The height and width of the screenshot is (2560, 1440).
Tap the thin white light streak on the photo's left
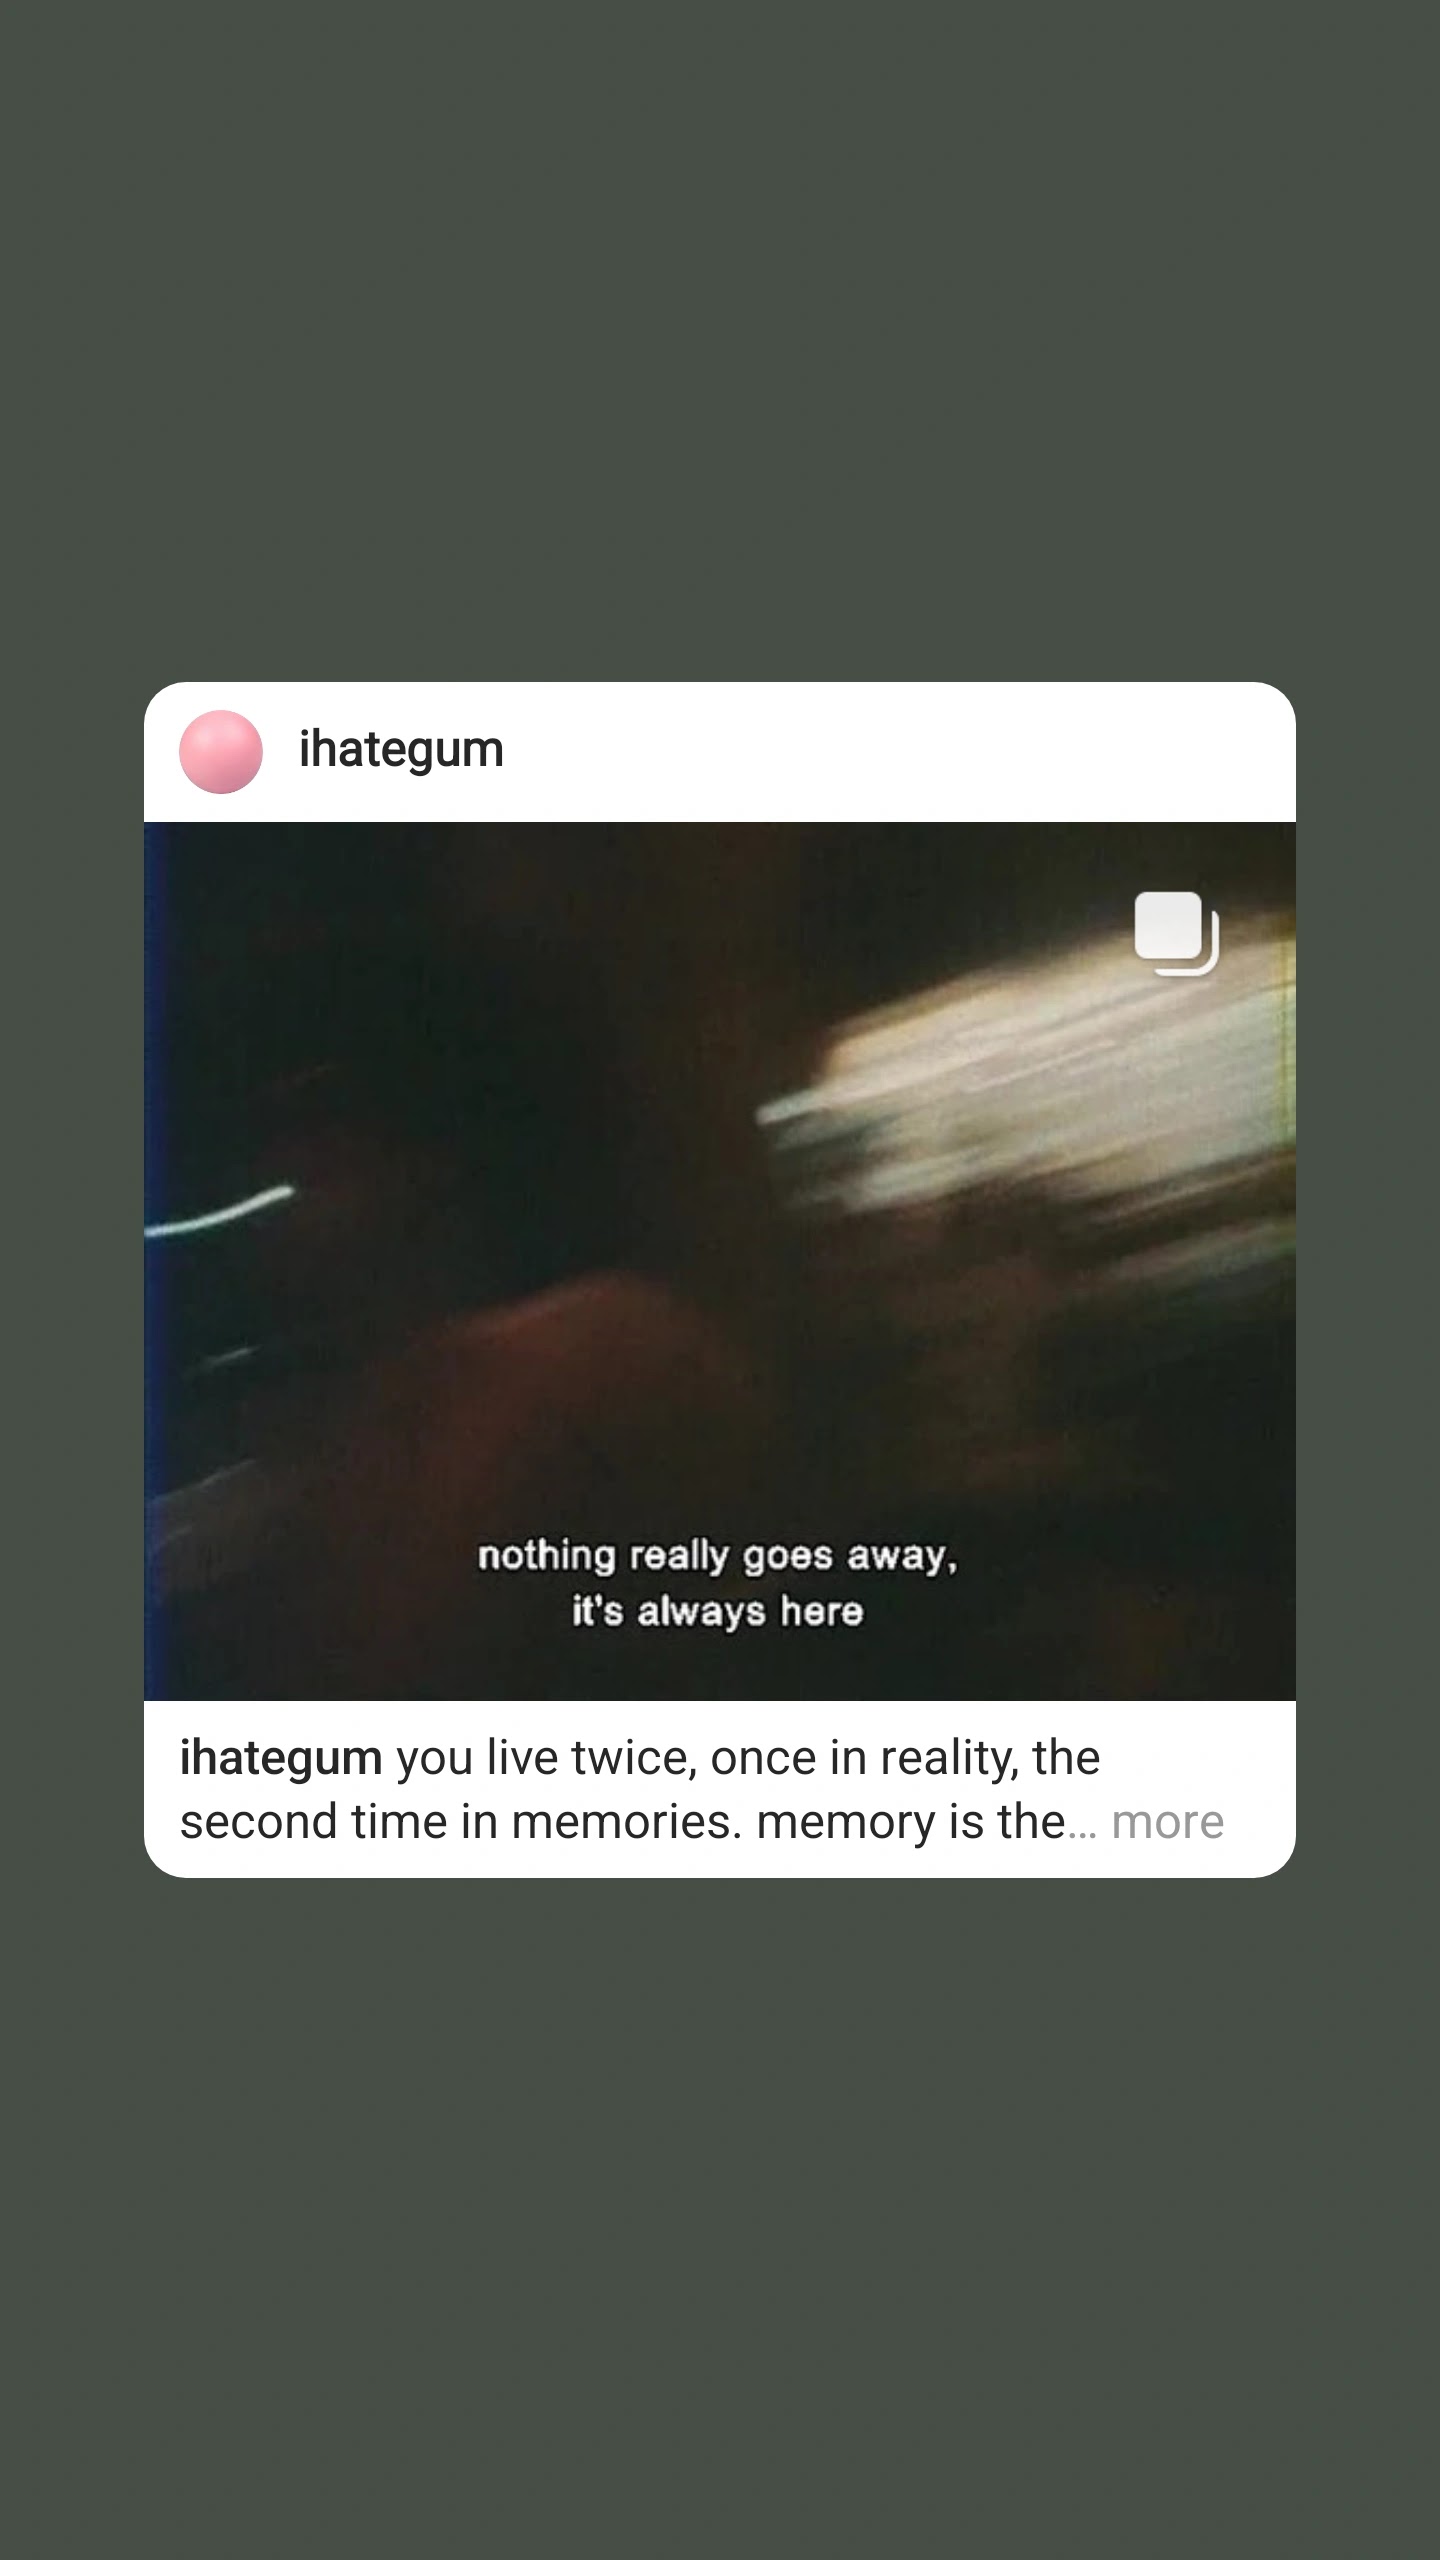point(220,1211)
